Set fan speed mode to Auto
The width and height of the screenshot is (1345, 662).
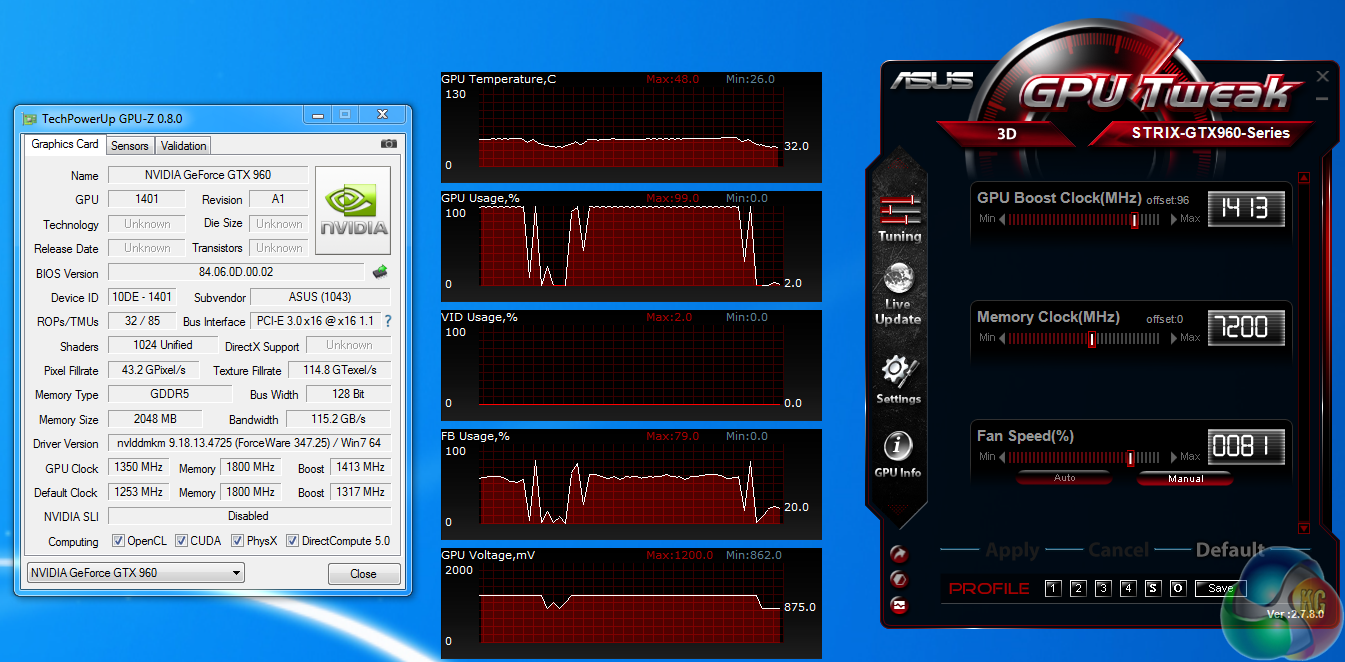tap(1065, 478)
